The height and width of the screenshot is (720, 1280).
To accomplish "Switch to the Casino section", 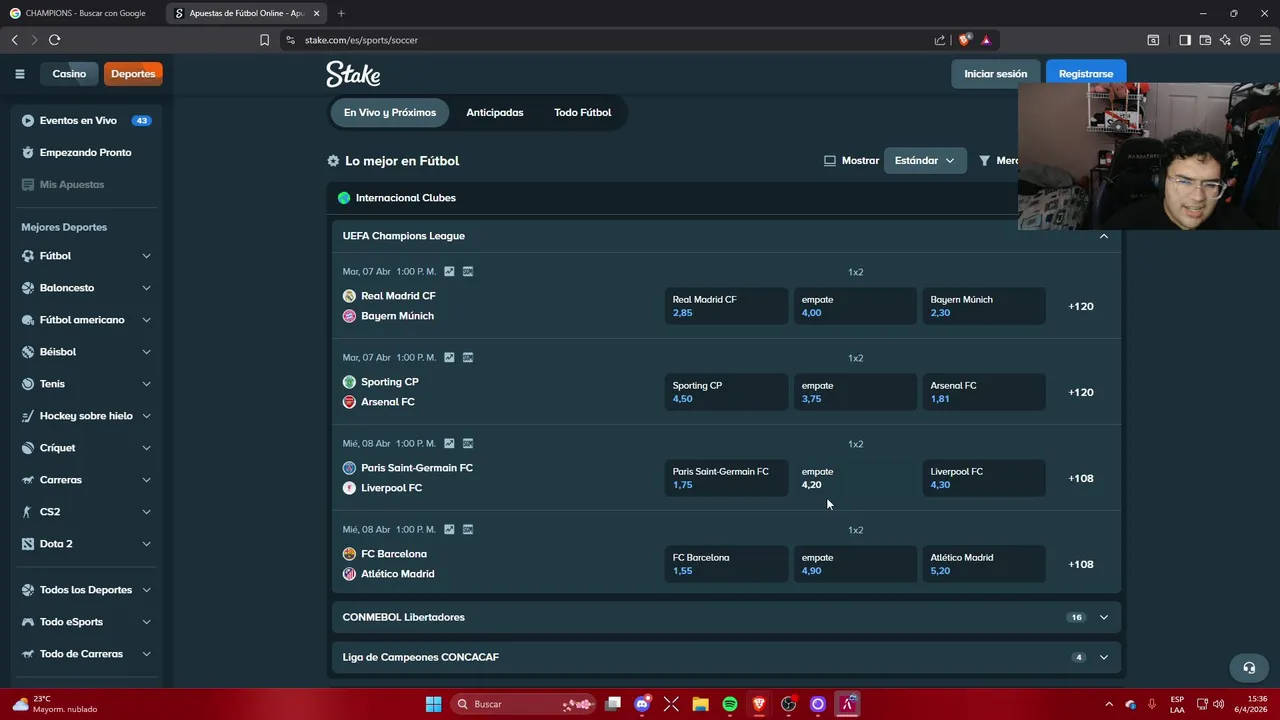I will [69, 74].
